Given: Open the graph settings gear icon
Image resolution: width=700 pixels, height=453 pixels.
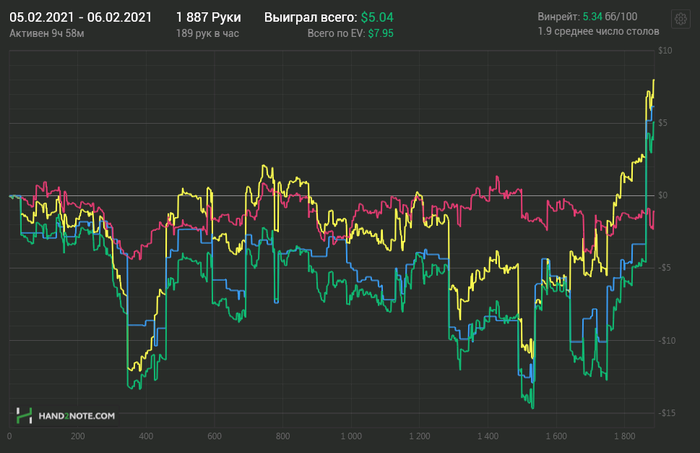Looking at the screenshot, I should pos(680,19).
